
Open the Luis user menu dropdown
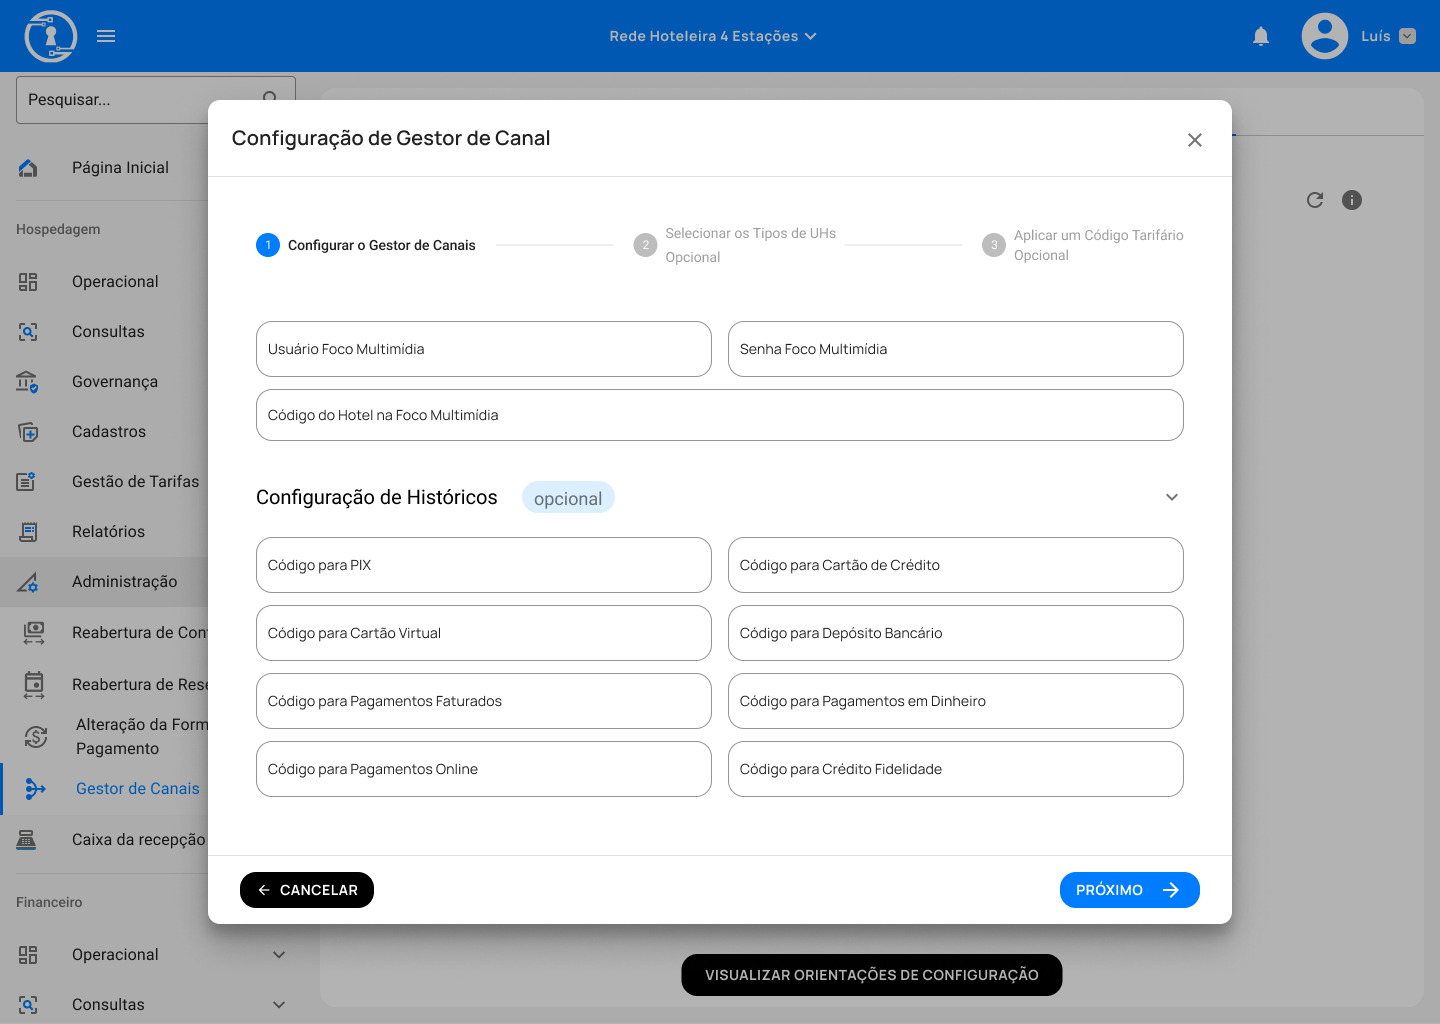tap(1407, 36)
